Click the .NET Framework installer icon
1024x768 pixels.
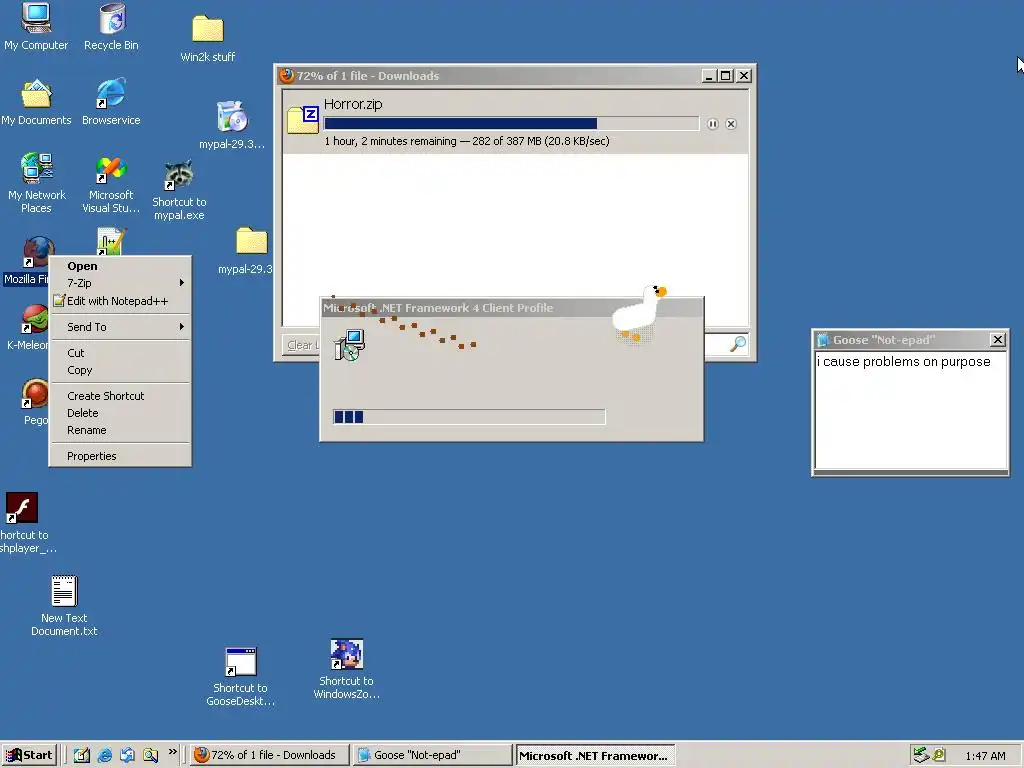pyautogui.click(x=349, y=345)
